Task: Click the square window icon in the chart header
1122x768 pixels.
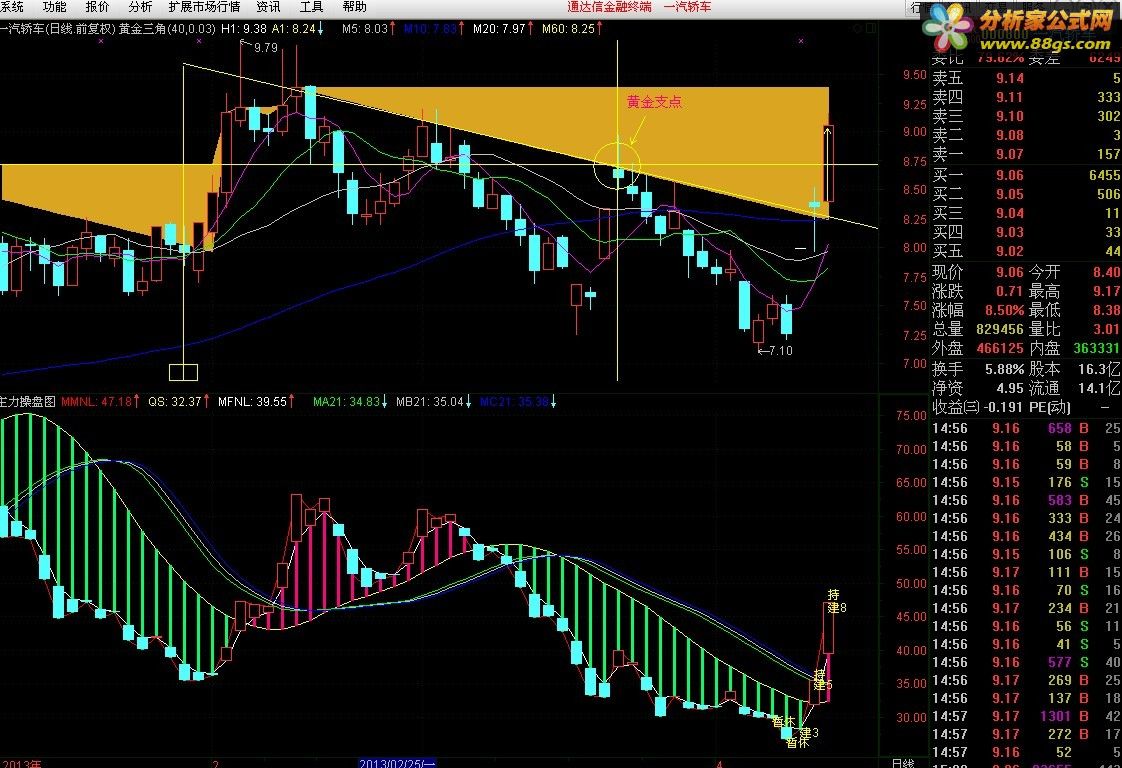Action: point(871,28)
